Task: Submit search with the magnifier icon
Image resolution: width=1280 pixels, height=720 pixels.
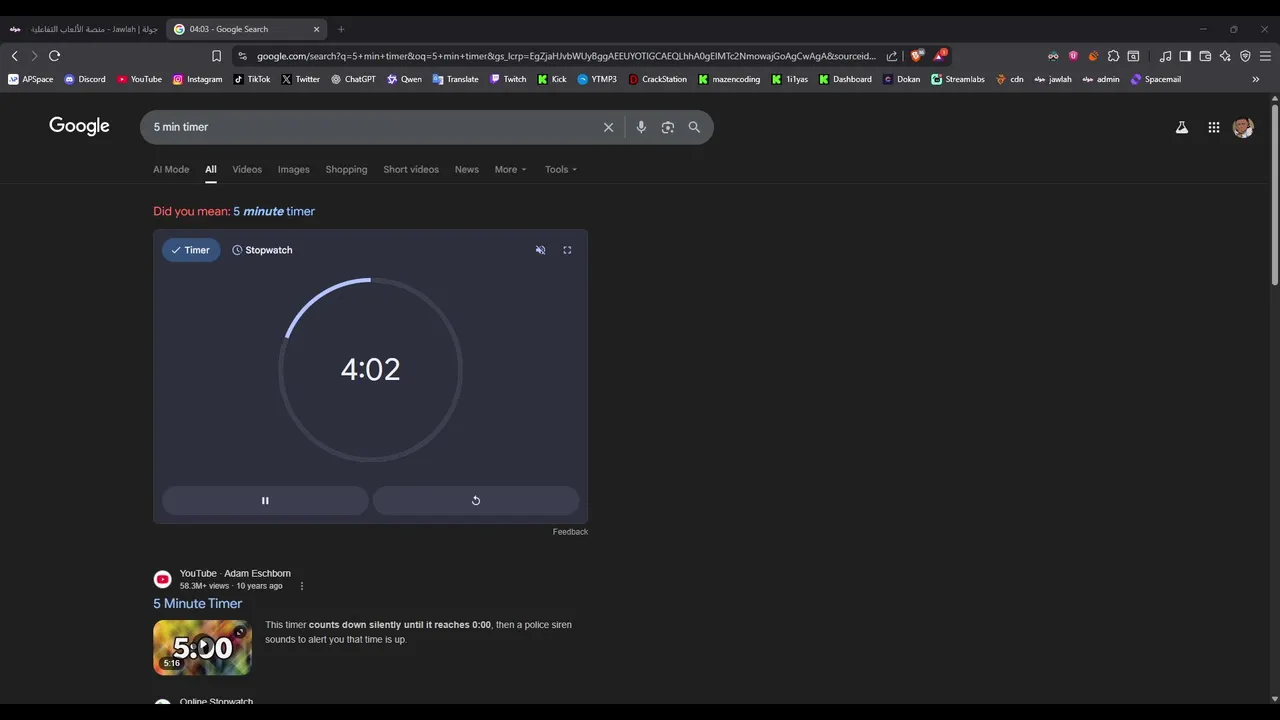Action: (694, 127)
